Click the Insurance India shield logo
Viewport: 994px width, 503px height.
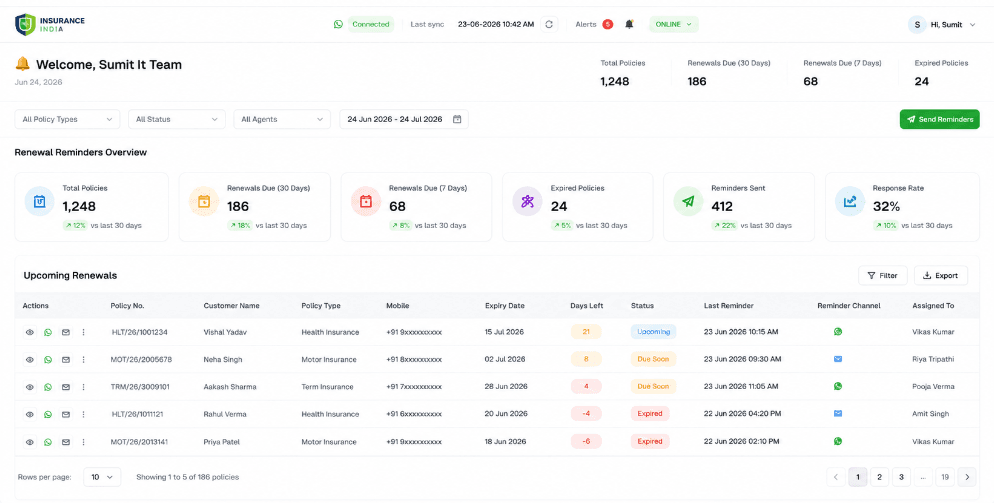[x=25, y=24]
